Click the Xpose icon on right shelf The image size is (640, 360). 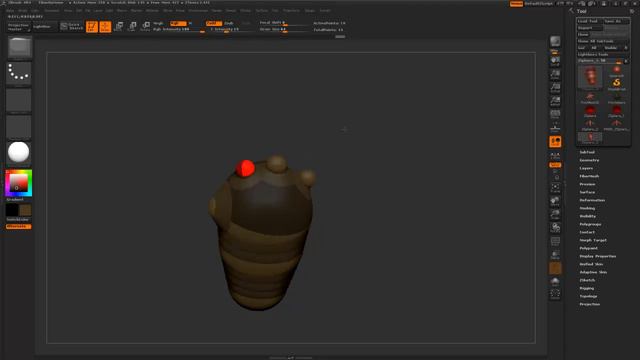pos(555,294)
